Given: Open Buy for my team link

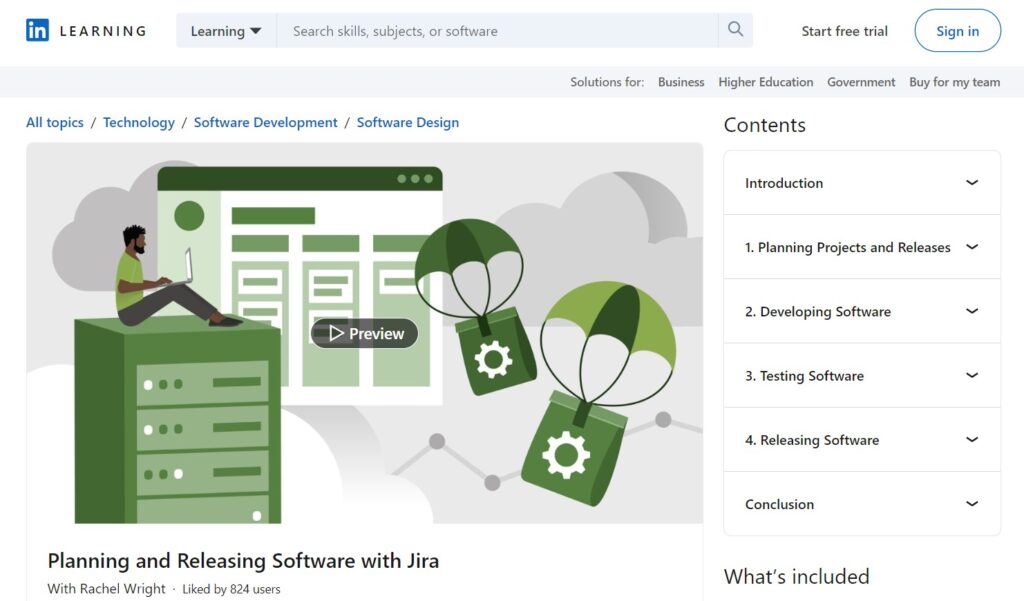Looking at the screenshot, I should (954, 82).
